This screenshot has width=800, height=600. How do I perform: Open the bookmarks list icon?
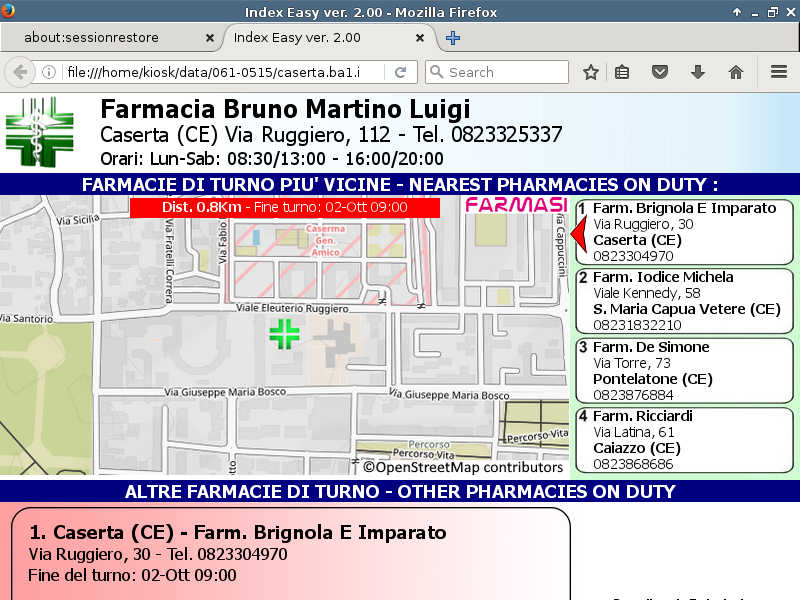tap(622, 72)
